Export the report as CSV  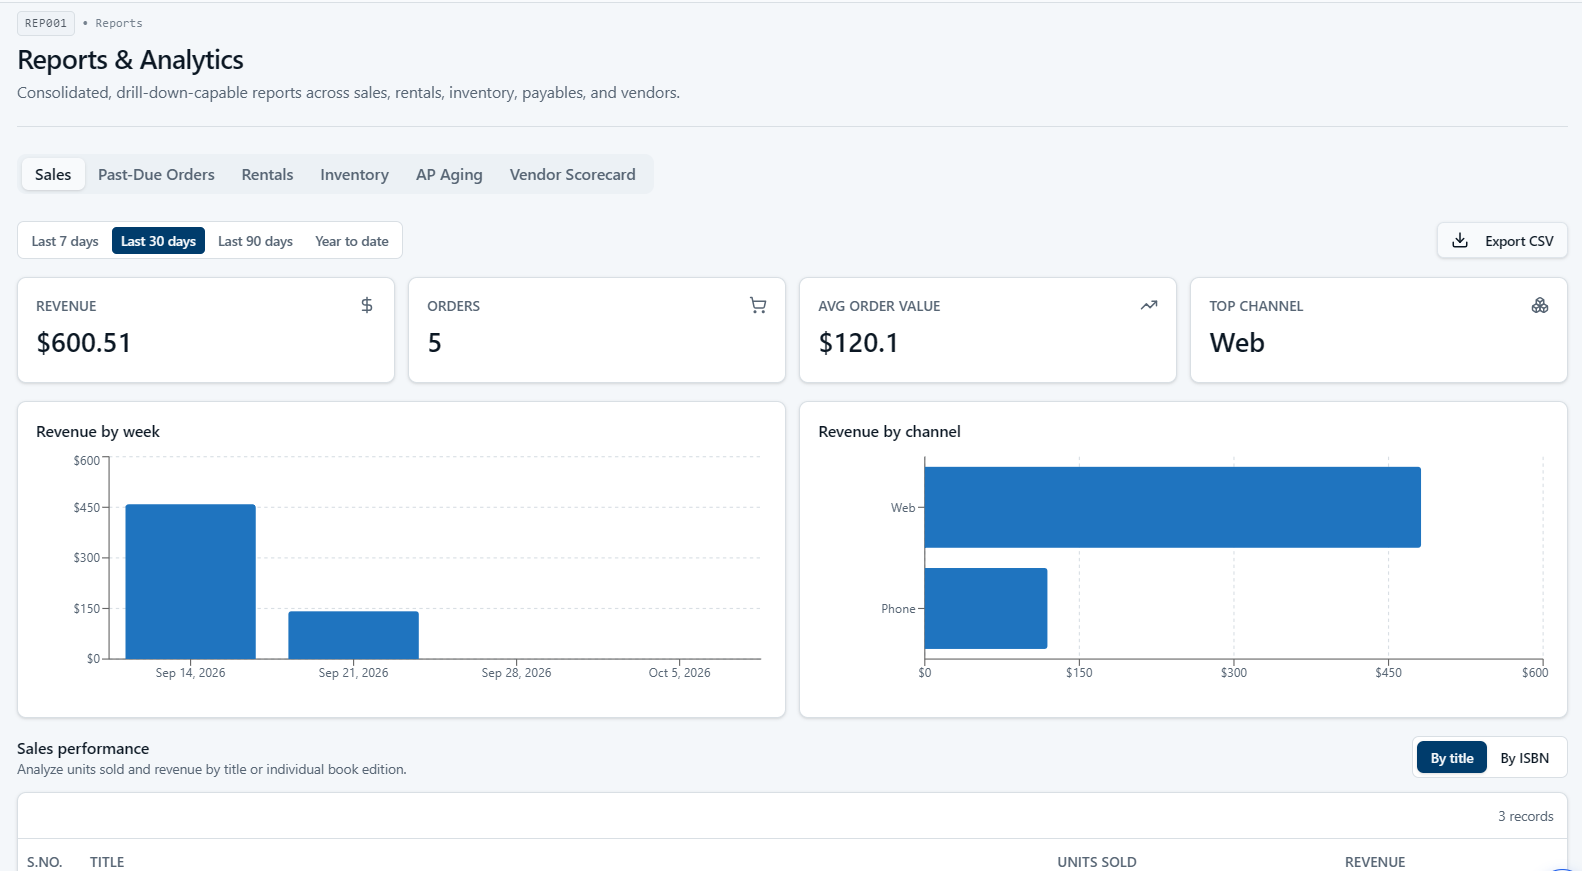1502,240
